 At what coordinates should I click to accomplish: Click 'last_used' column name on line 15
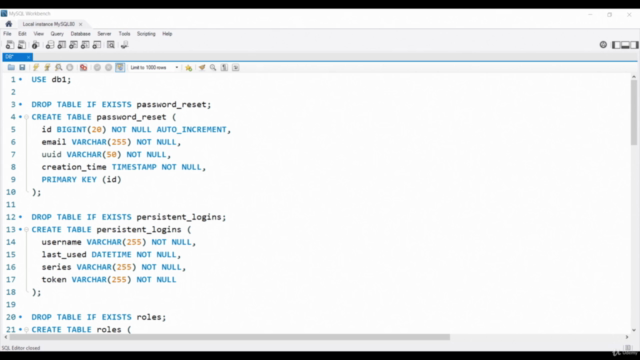[64, 255]
